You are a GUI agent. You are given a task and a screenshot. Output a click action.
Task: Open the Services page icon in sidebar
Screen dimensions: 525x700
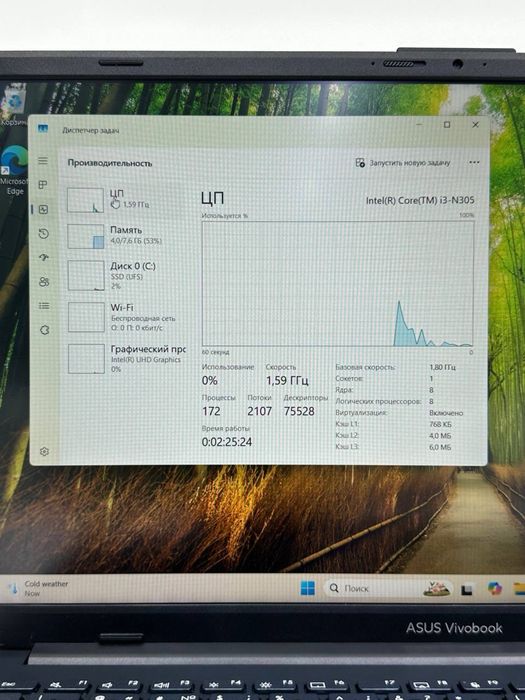[x=44, y=330]
